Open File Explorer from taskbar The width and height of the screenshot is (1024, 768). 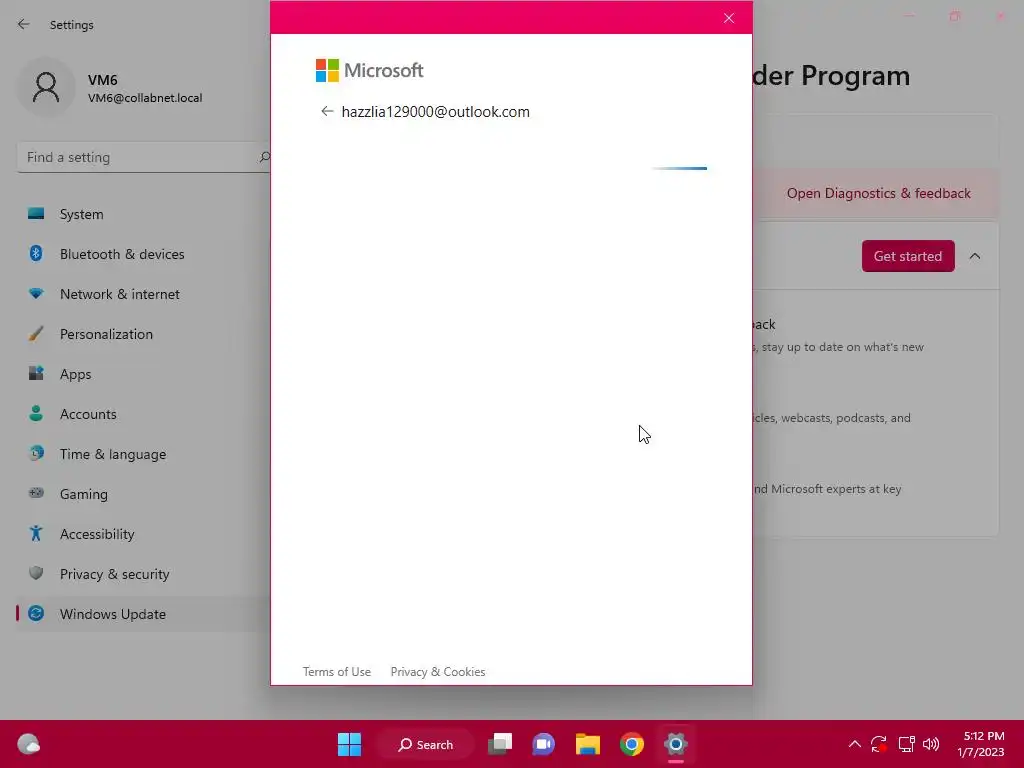(587, 744)
